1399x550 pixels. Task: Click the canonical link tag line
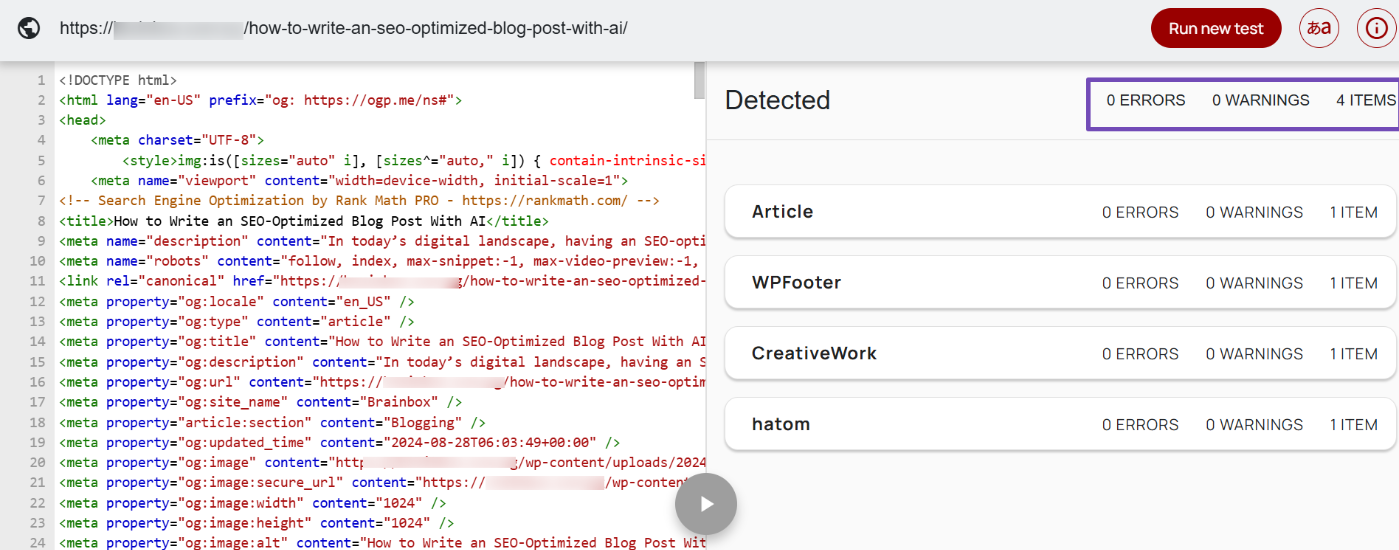[380, 282]
